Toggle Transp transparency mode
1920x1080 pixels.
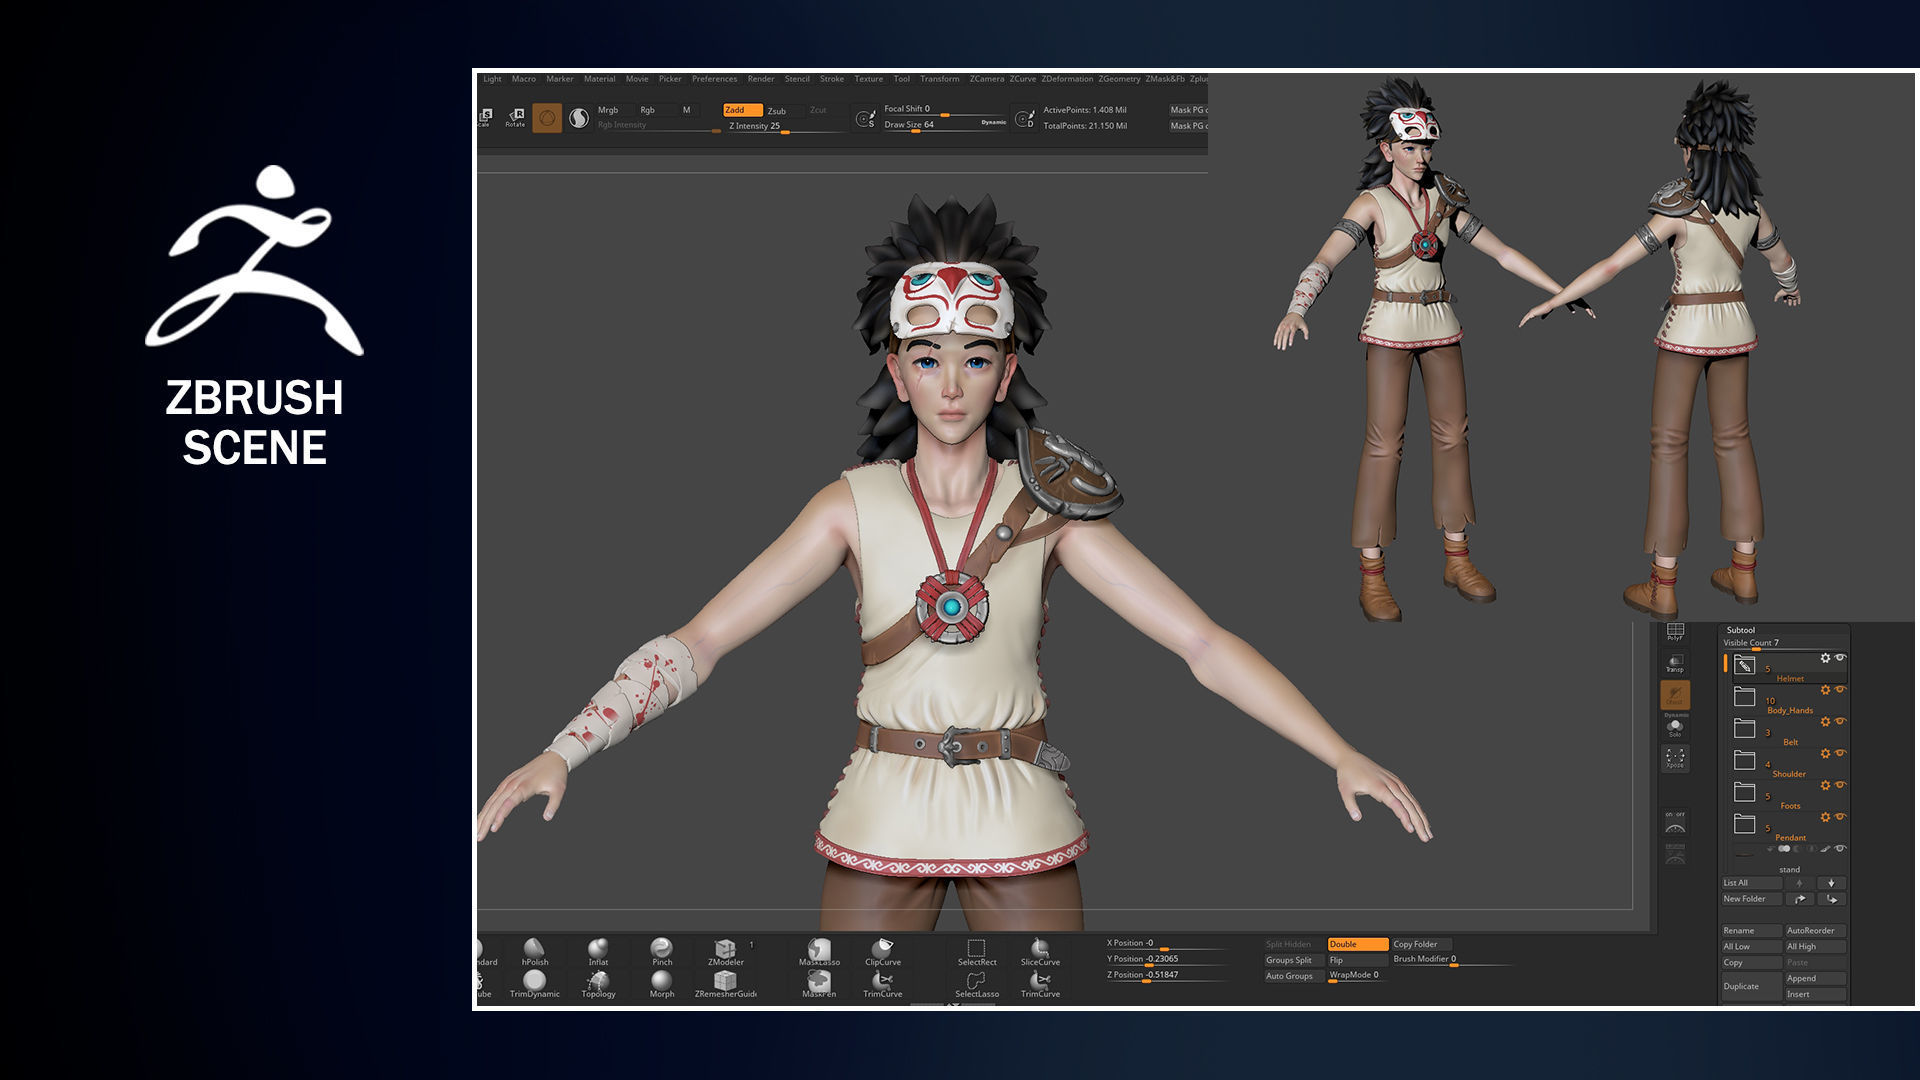click(x=1675, y=662)
